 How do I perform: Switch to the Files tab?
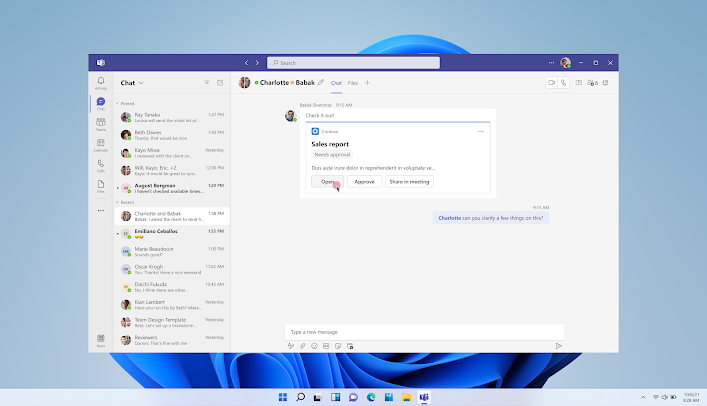[x=353, y=83]
